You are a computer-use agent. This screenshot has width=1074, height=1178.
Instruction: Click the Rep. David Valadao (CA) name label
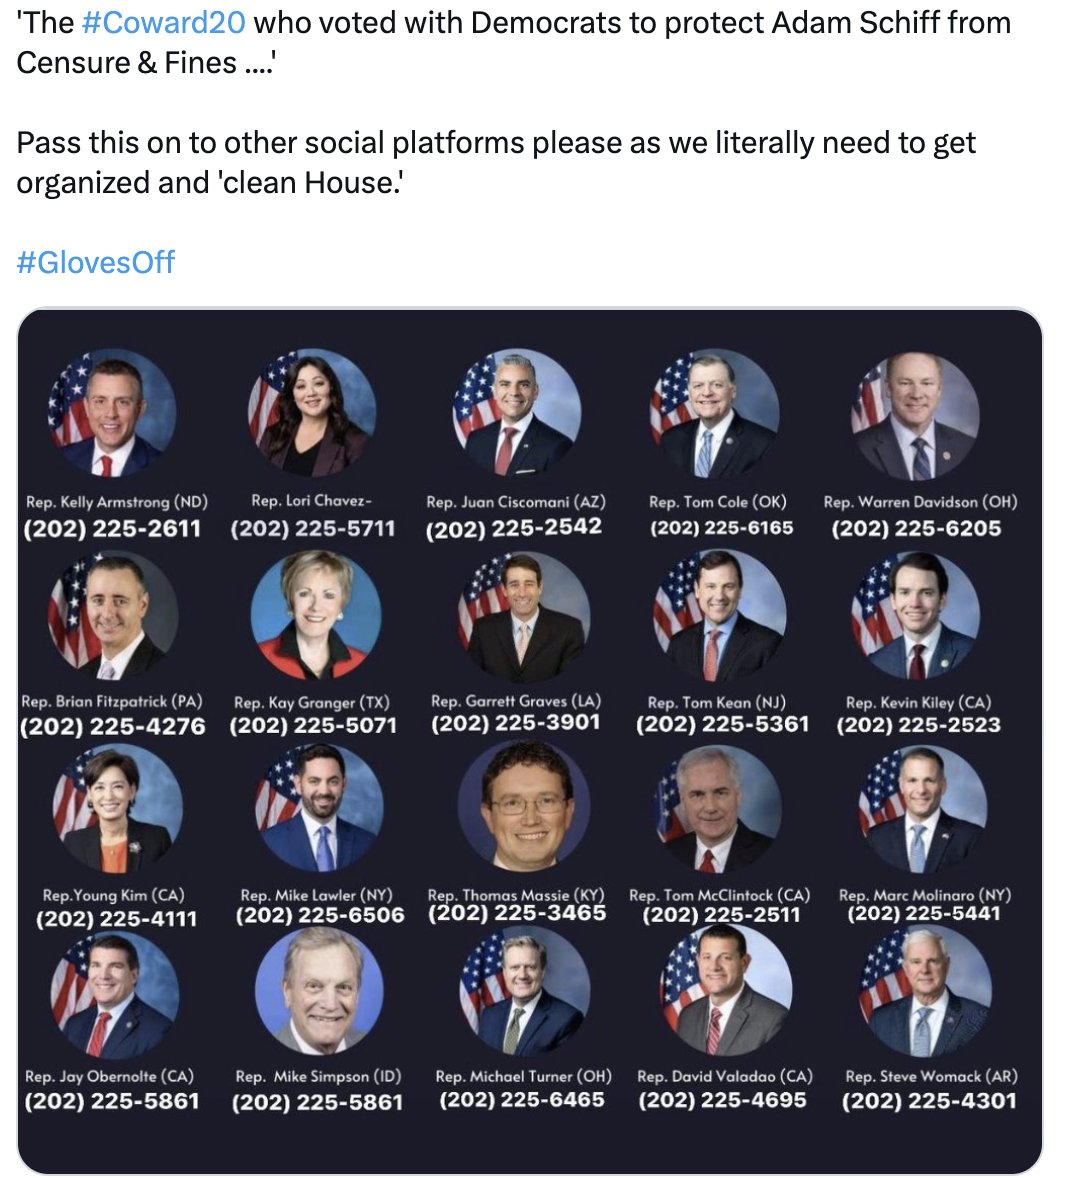725,1077
